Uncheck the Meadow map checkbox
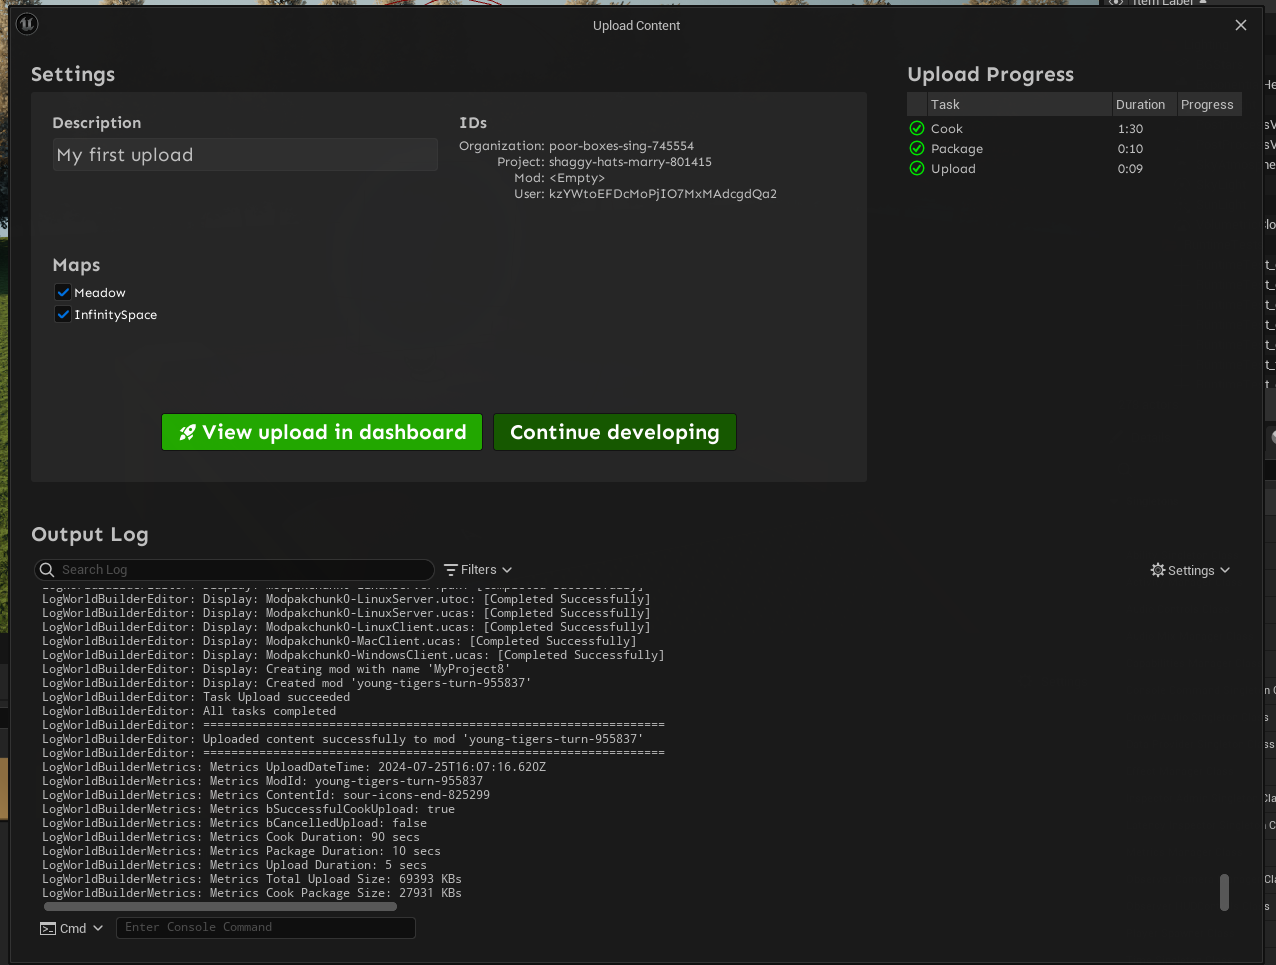The image size is (1276, 965). tap(63, 293)
